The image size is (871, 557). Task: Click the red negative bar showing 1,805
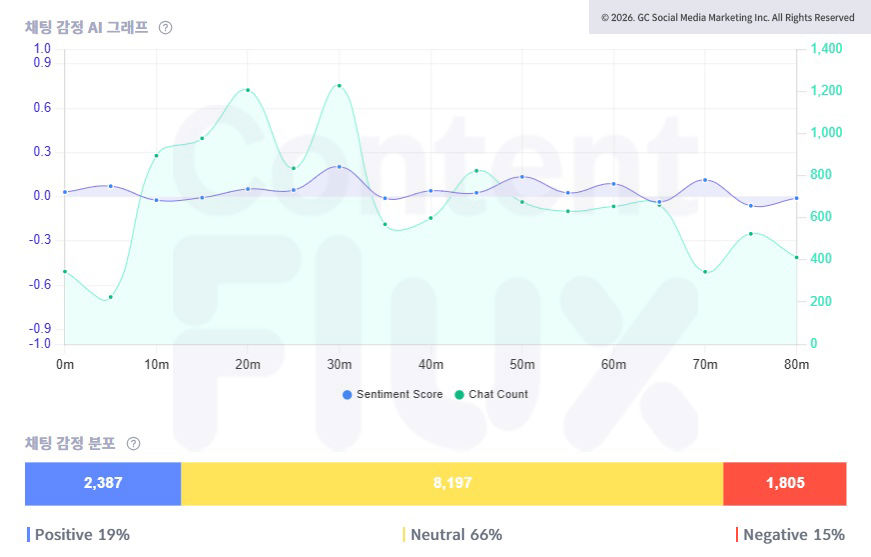(785, 483)
